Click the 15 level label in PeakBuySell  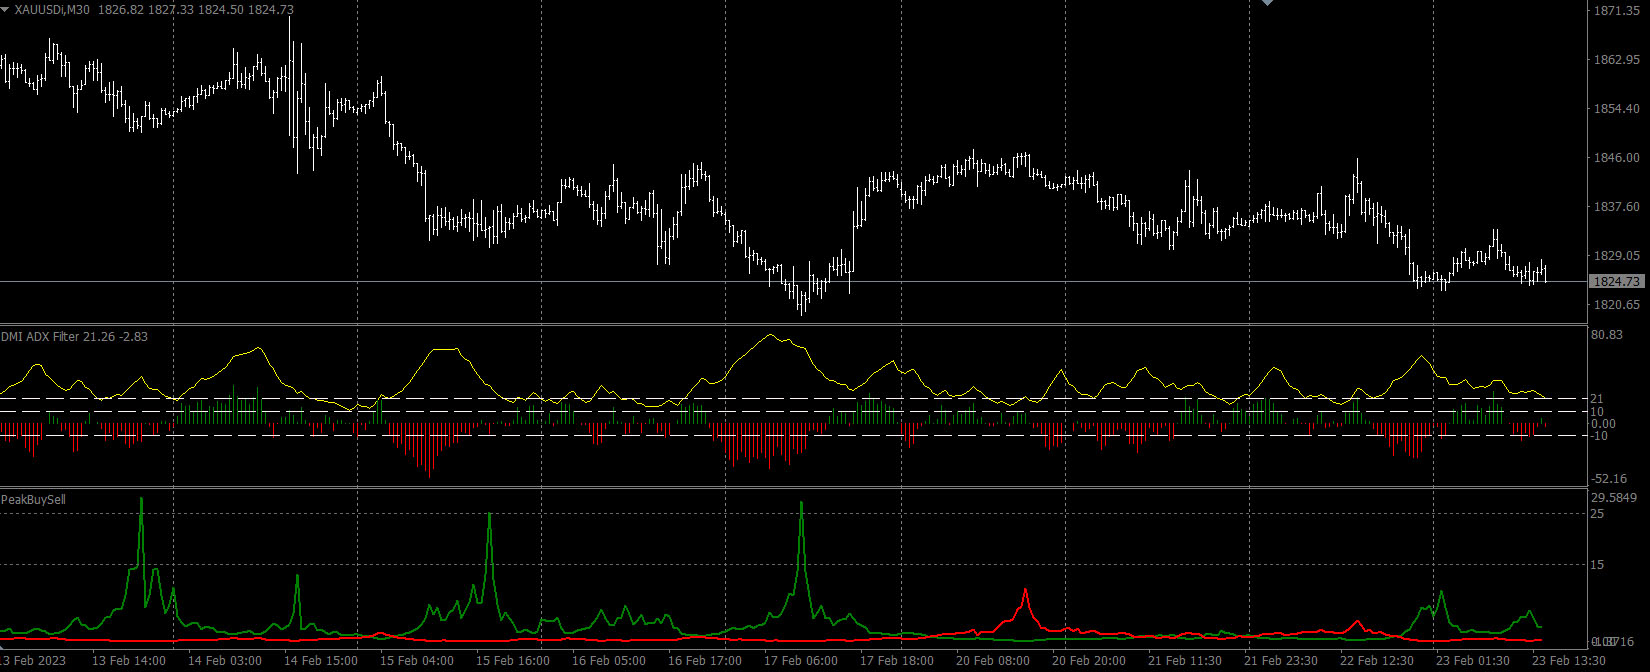coord(1597,565)
